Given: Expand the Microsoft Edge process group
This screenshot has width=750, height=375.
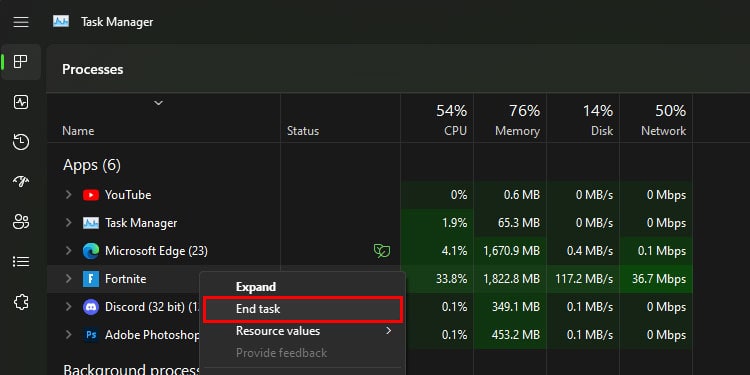Looking at the screenshot, I should (x=68, y=251).
